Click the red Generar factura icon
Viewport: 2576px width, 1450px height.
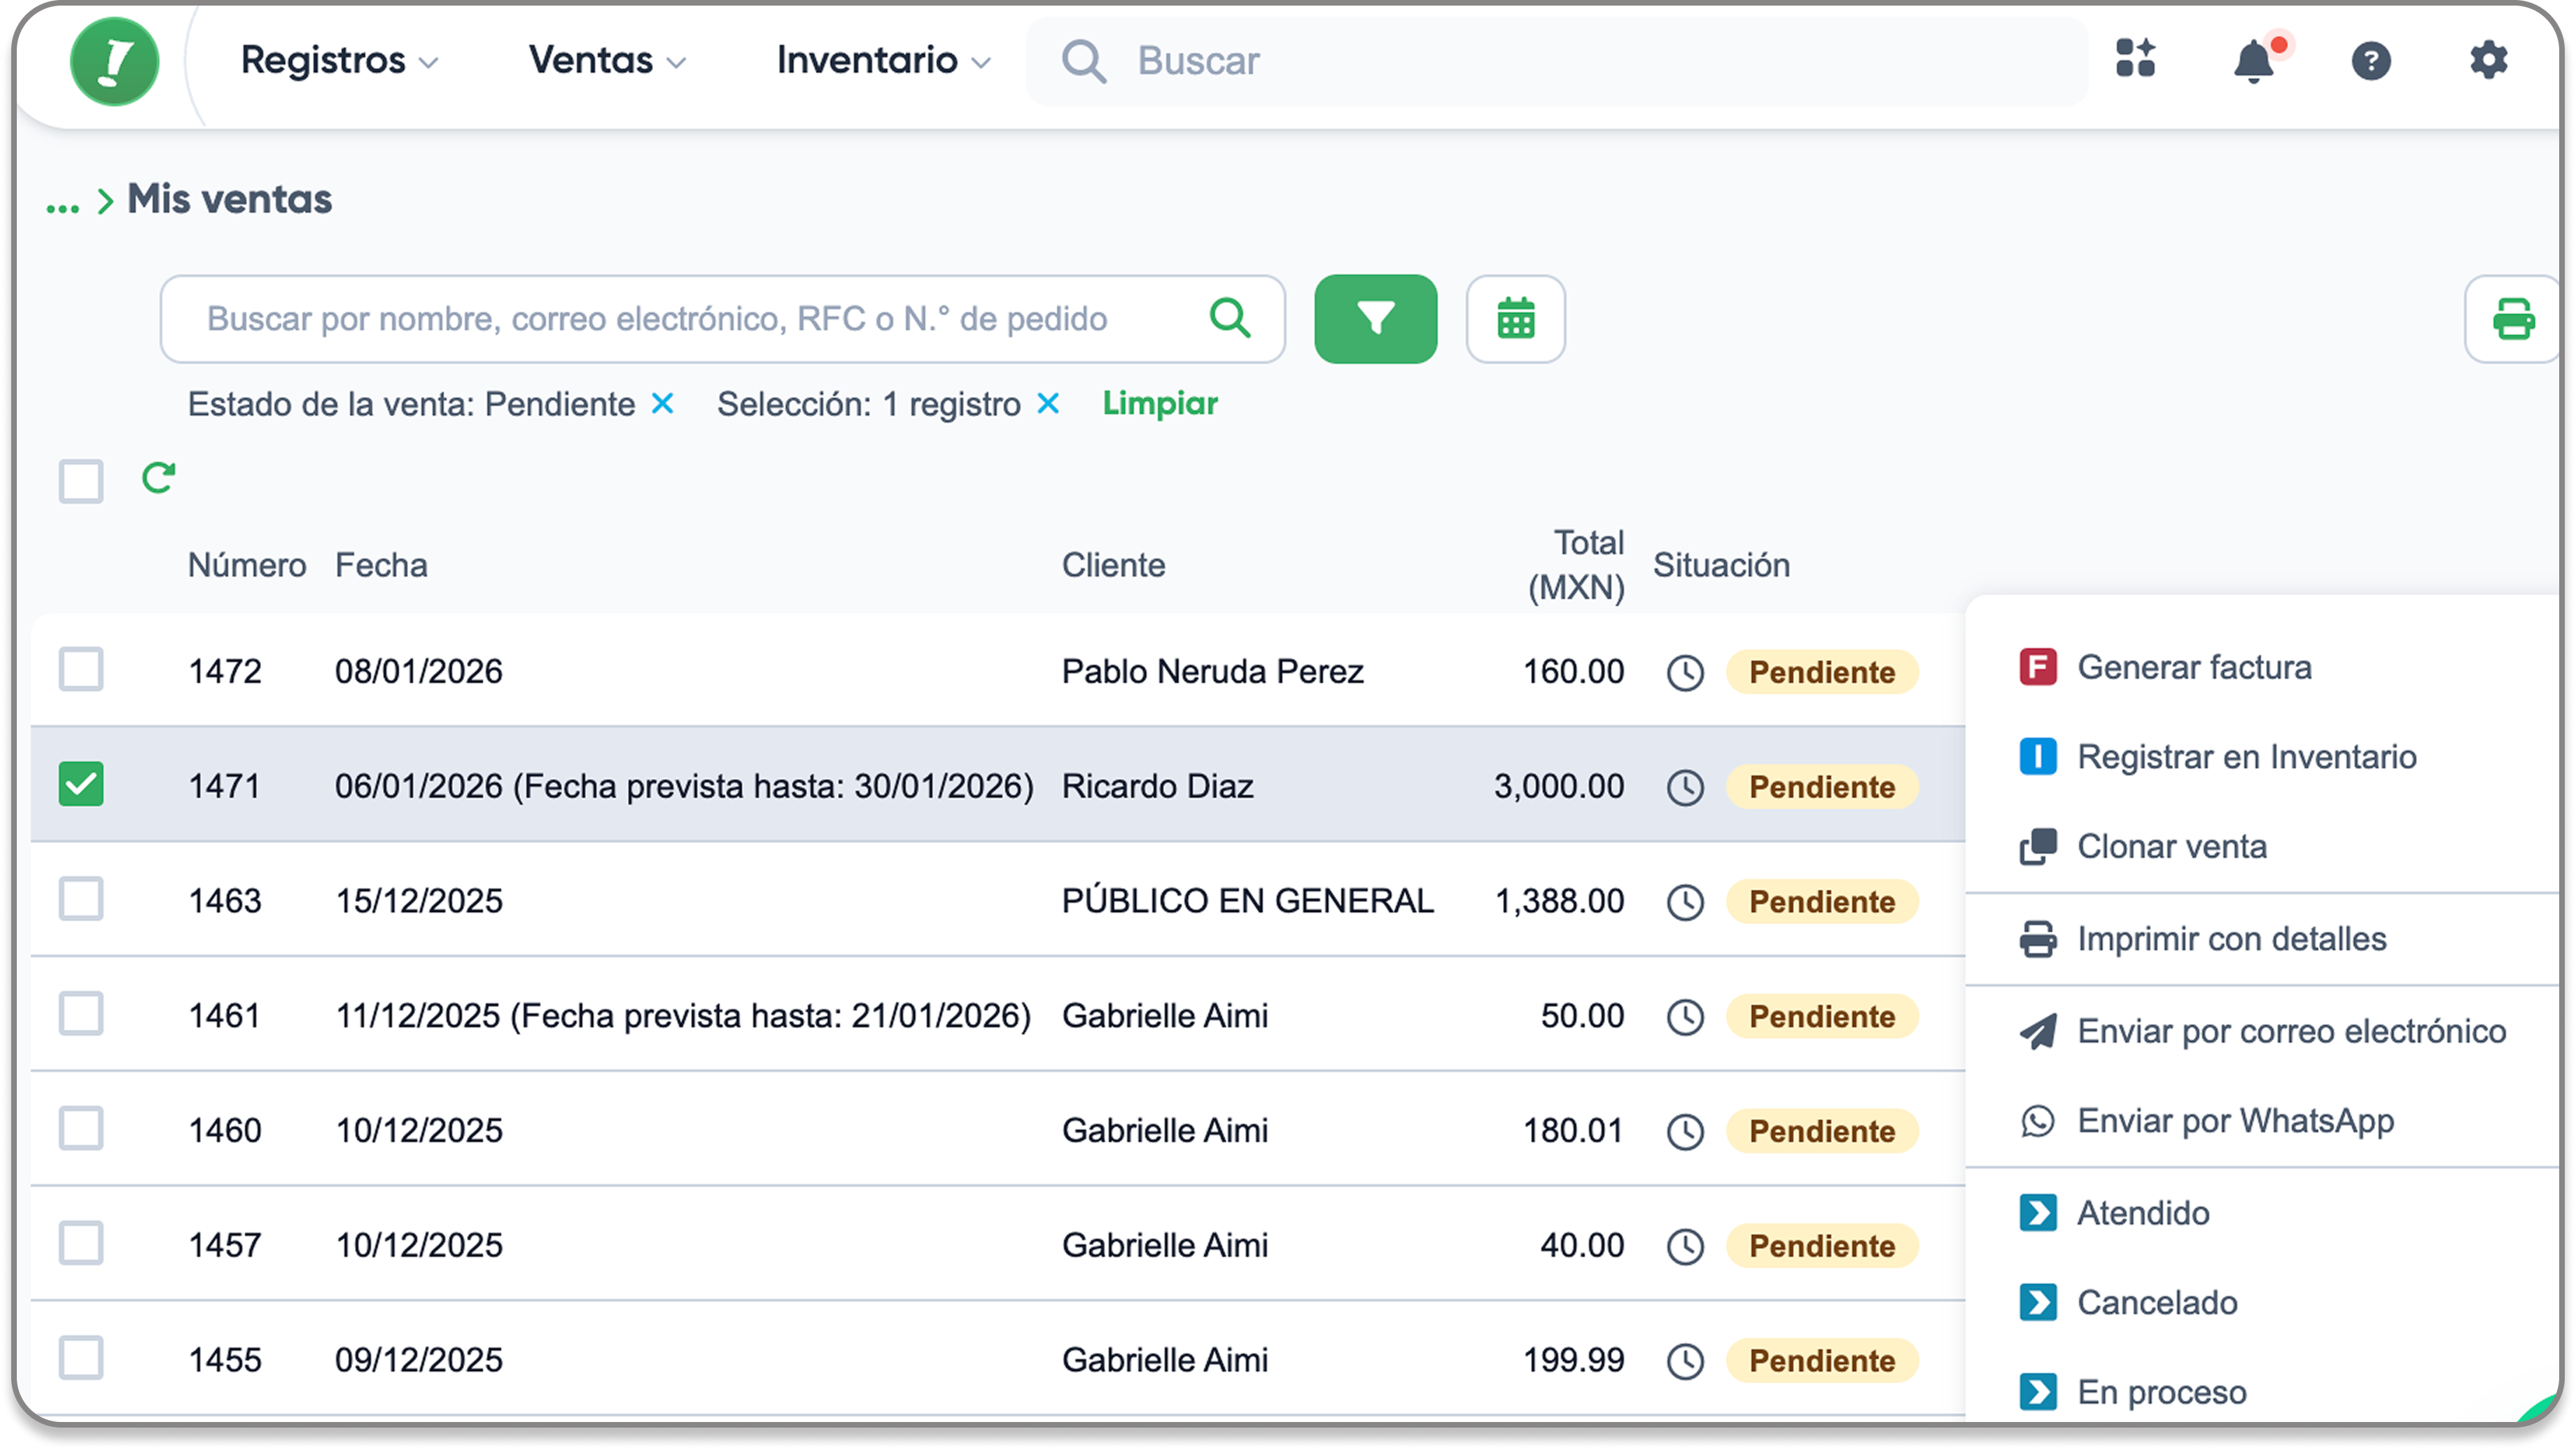coord(2038,667)
